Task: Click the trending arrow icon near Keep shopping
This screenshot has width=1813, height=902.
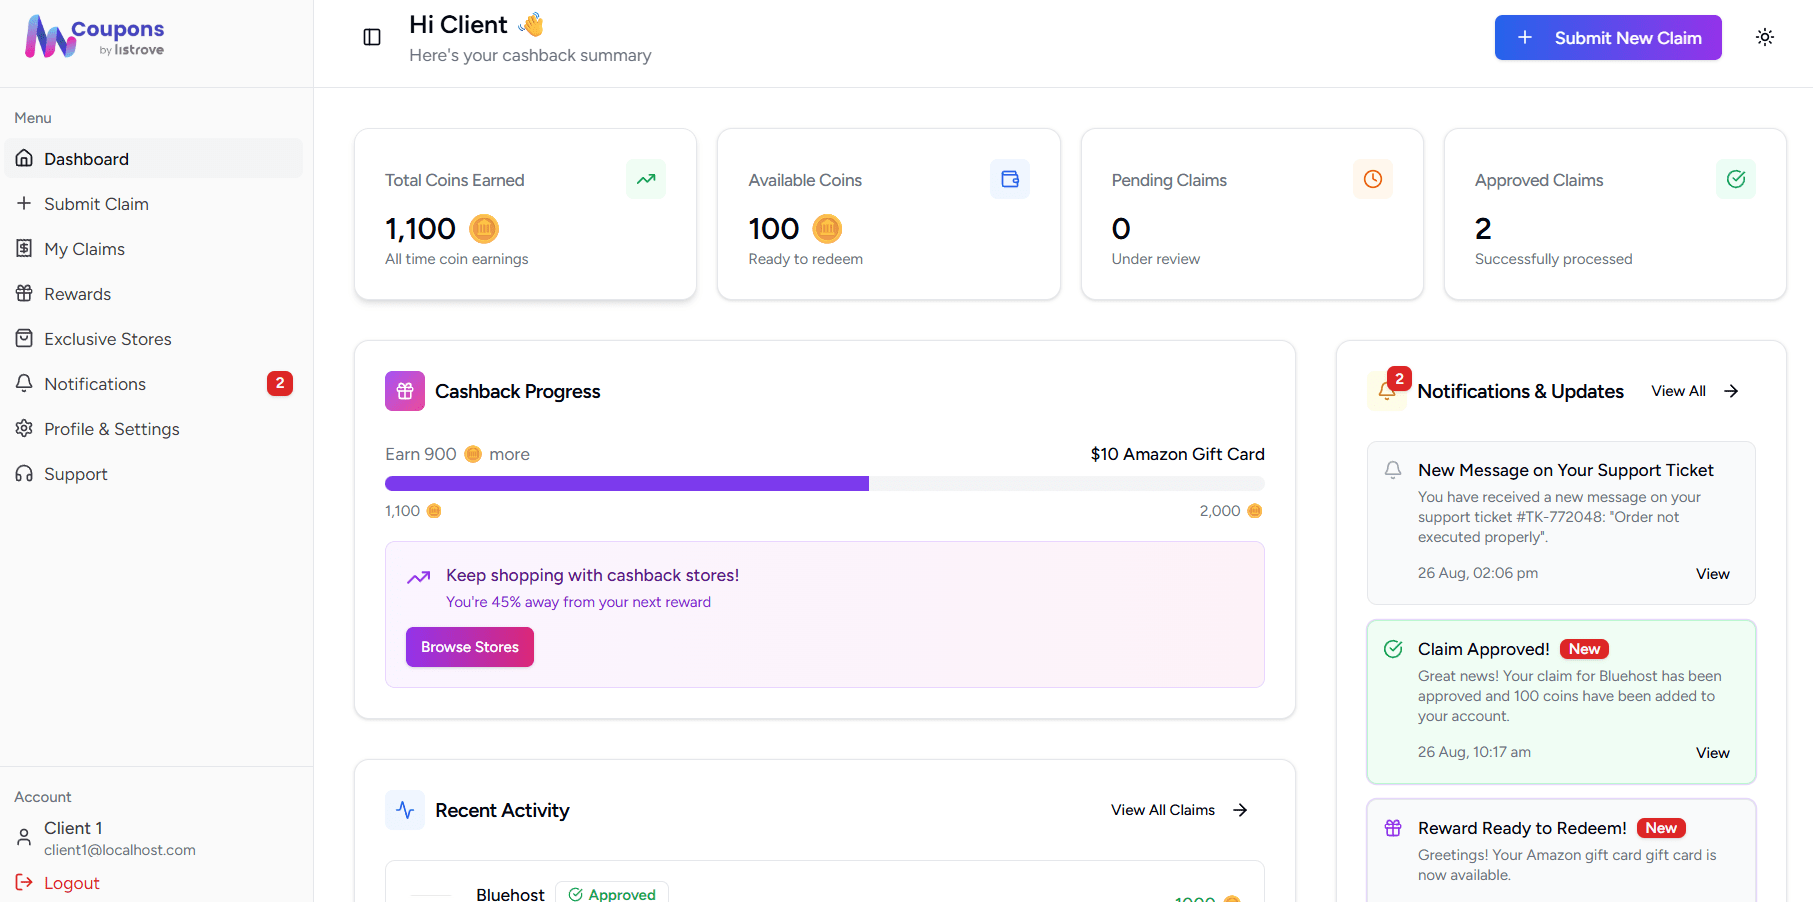Action: 419,577
